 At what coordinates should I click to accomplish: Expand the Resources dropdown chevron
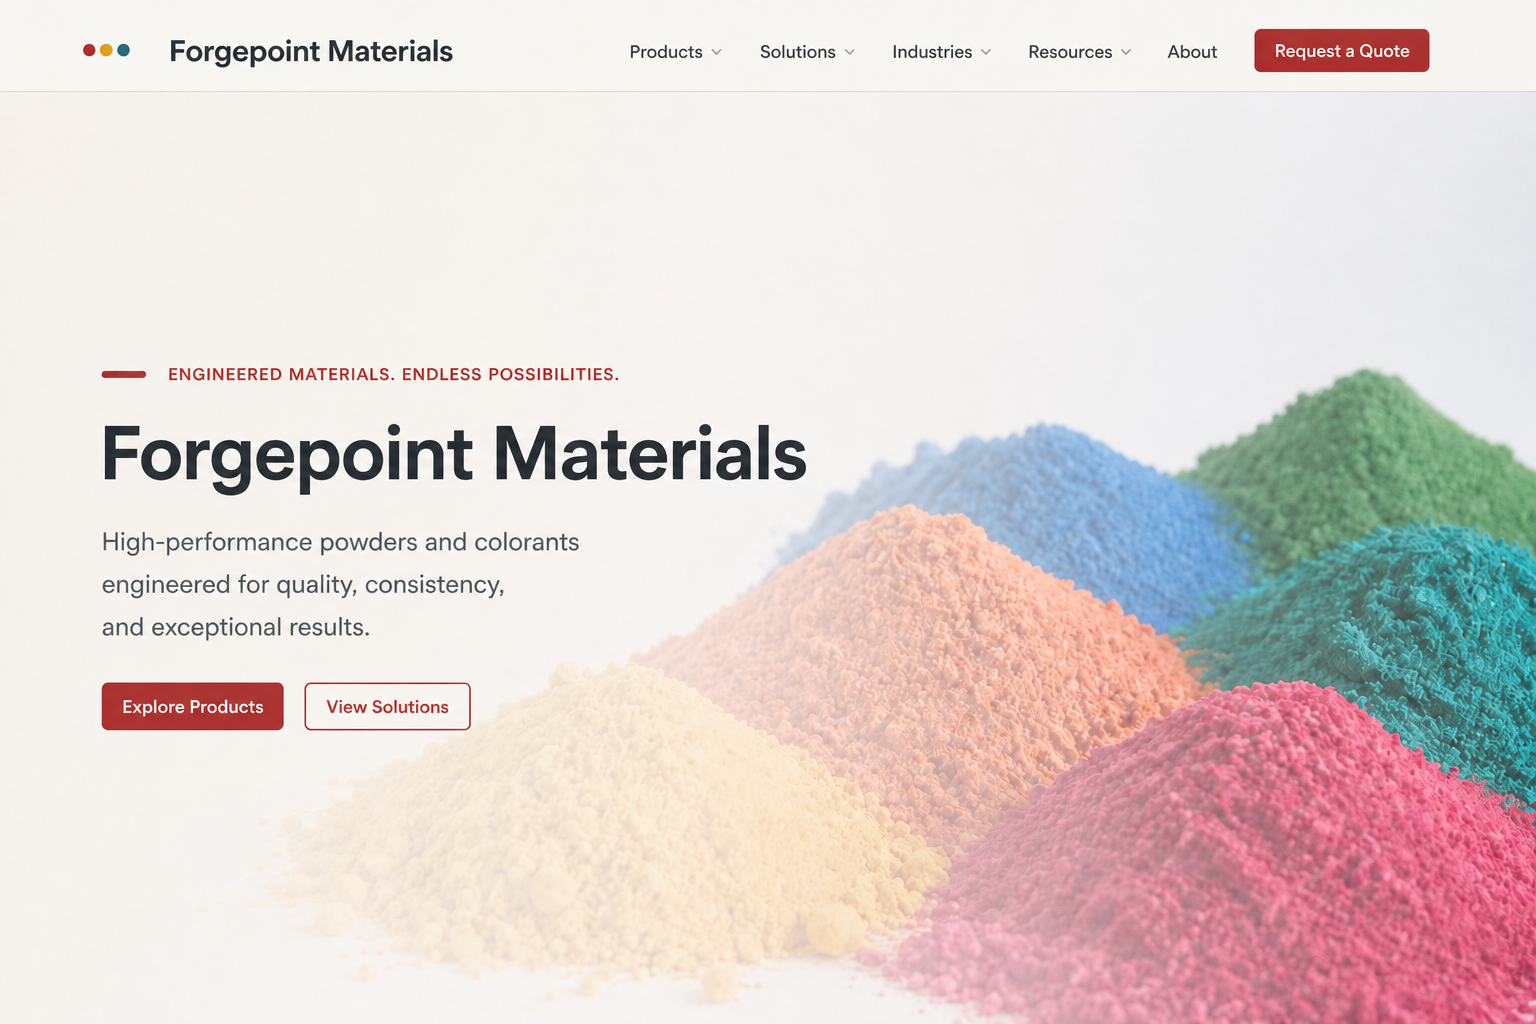point(1125,52)
